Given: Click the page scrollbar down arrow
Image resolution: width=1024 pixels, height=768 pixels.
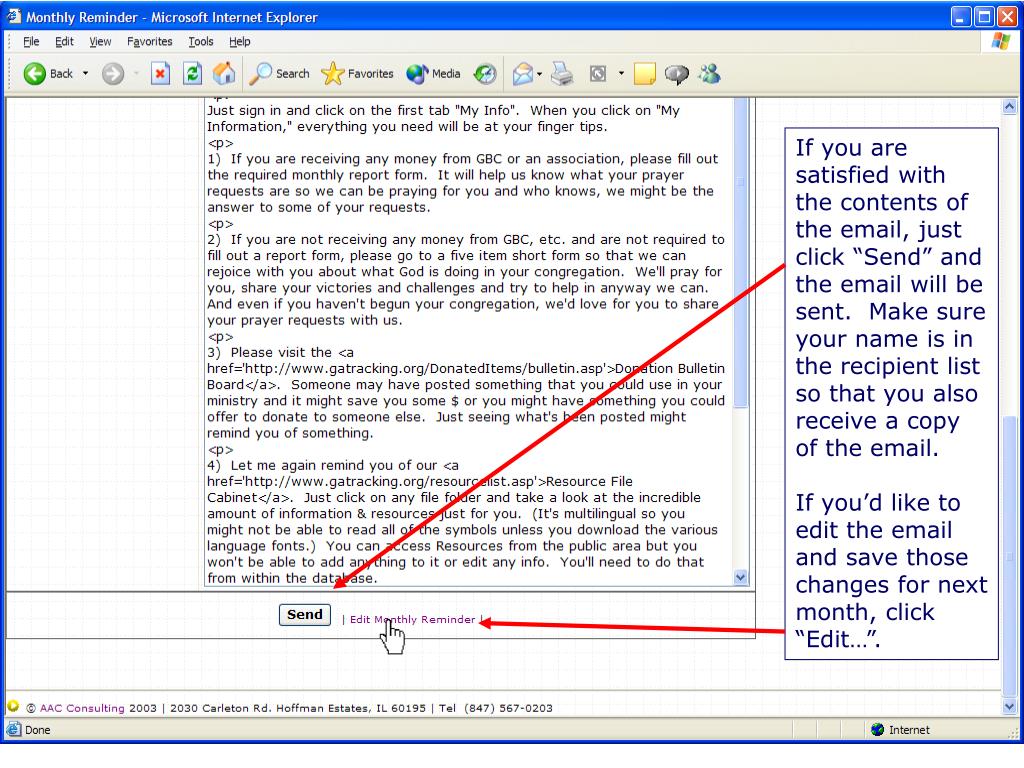Looking at the screenshot, I should click(1010, 706).
